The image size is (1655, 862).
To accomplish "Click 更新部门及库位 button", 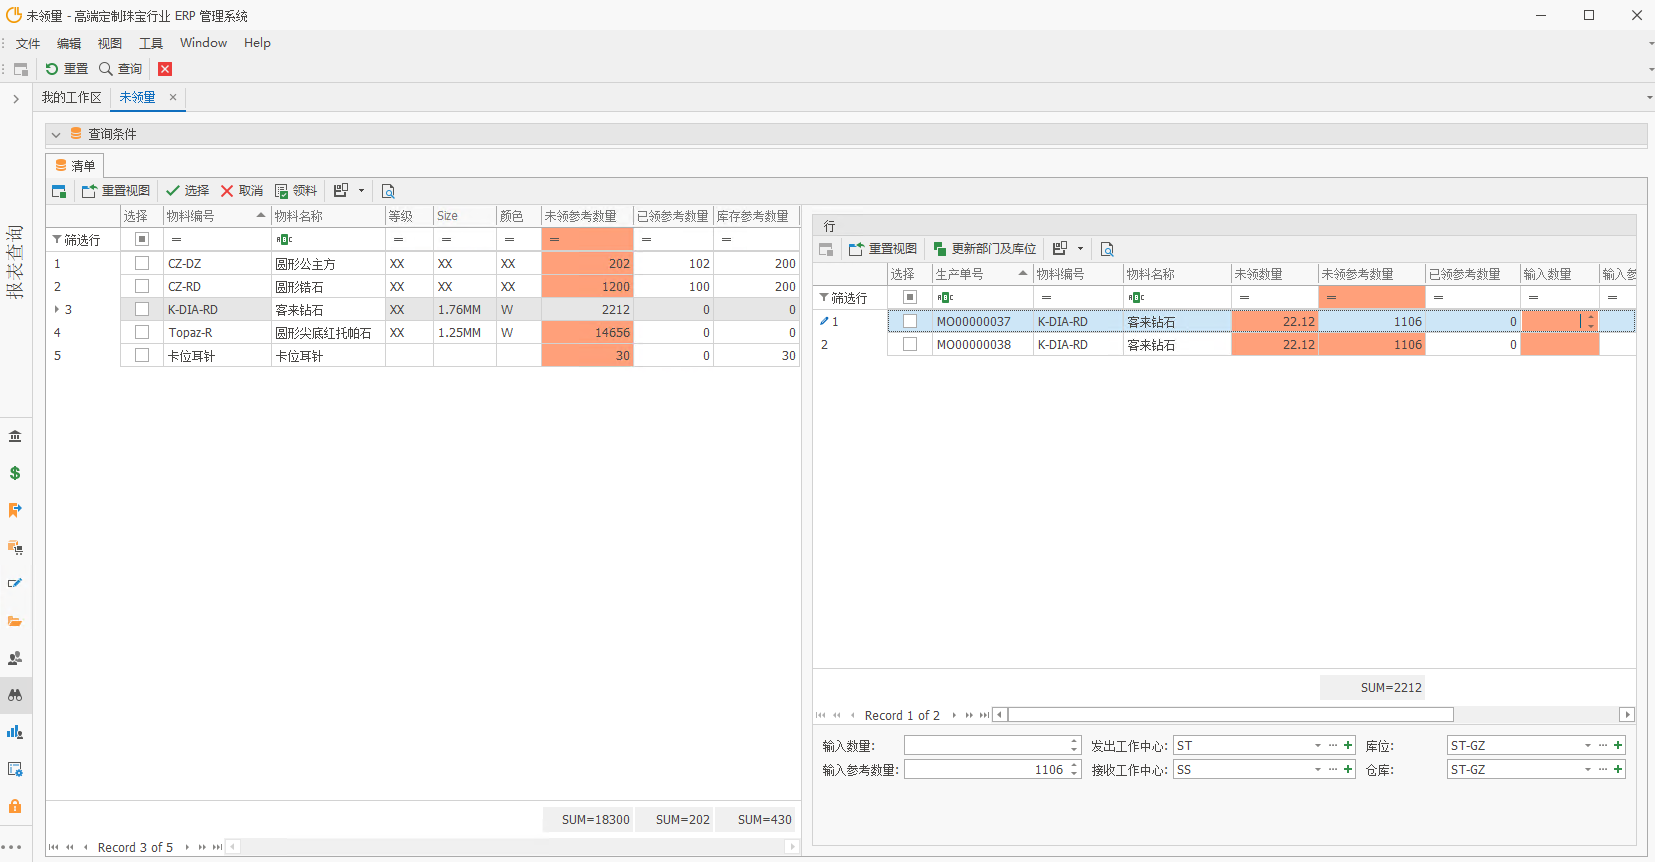I will (984, 249).
